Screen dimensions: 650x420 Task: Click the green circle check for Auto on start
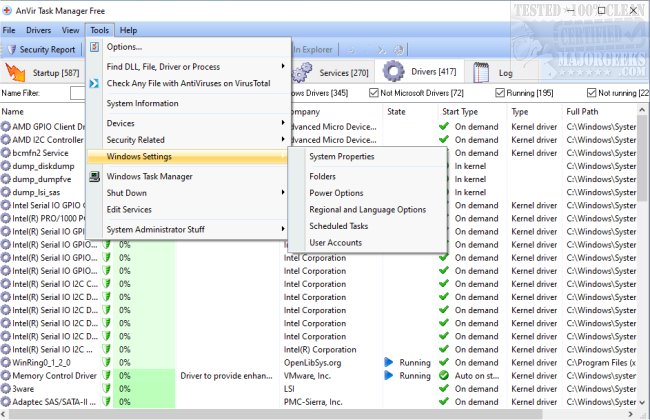click(444, 376)
